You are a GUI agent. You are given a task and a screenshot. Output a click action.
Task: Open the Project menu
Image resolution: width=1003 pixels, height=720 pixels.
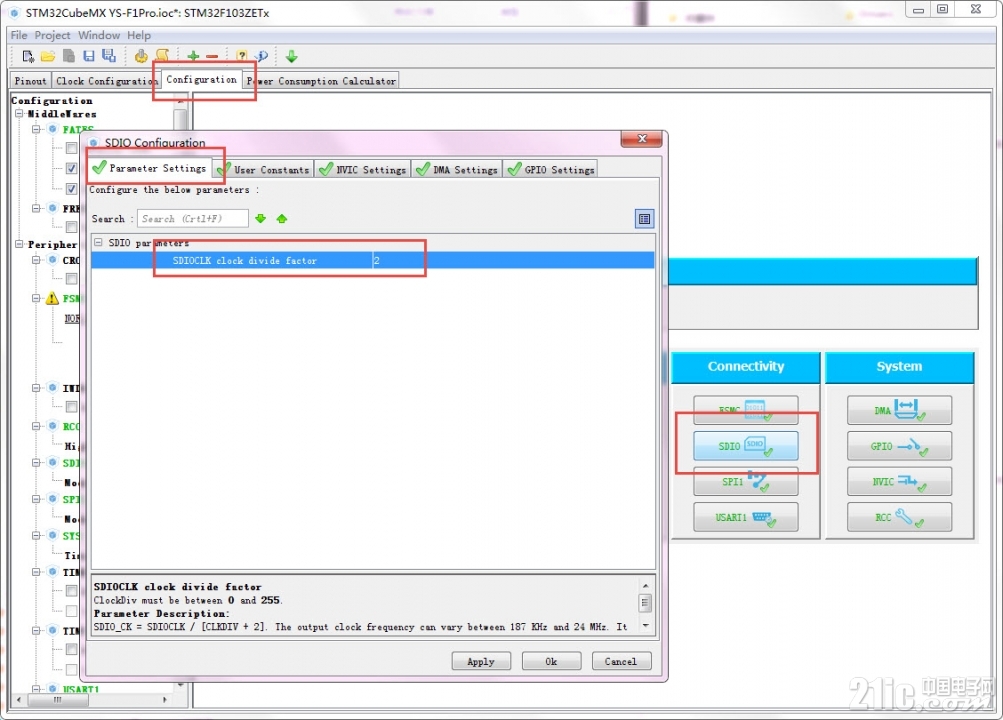point(52,35)
